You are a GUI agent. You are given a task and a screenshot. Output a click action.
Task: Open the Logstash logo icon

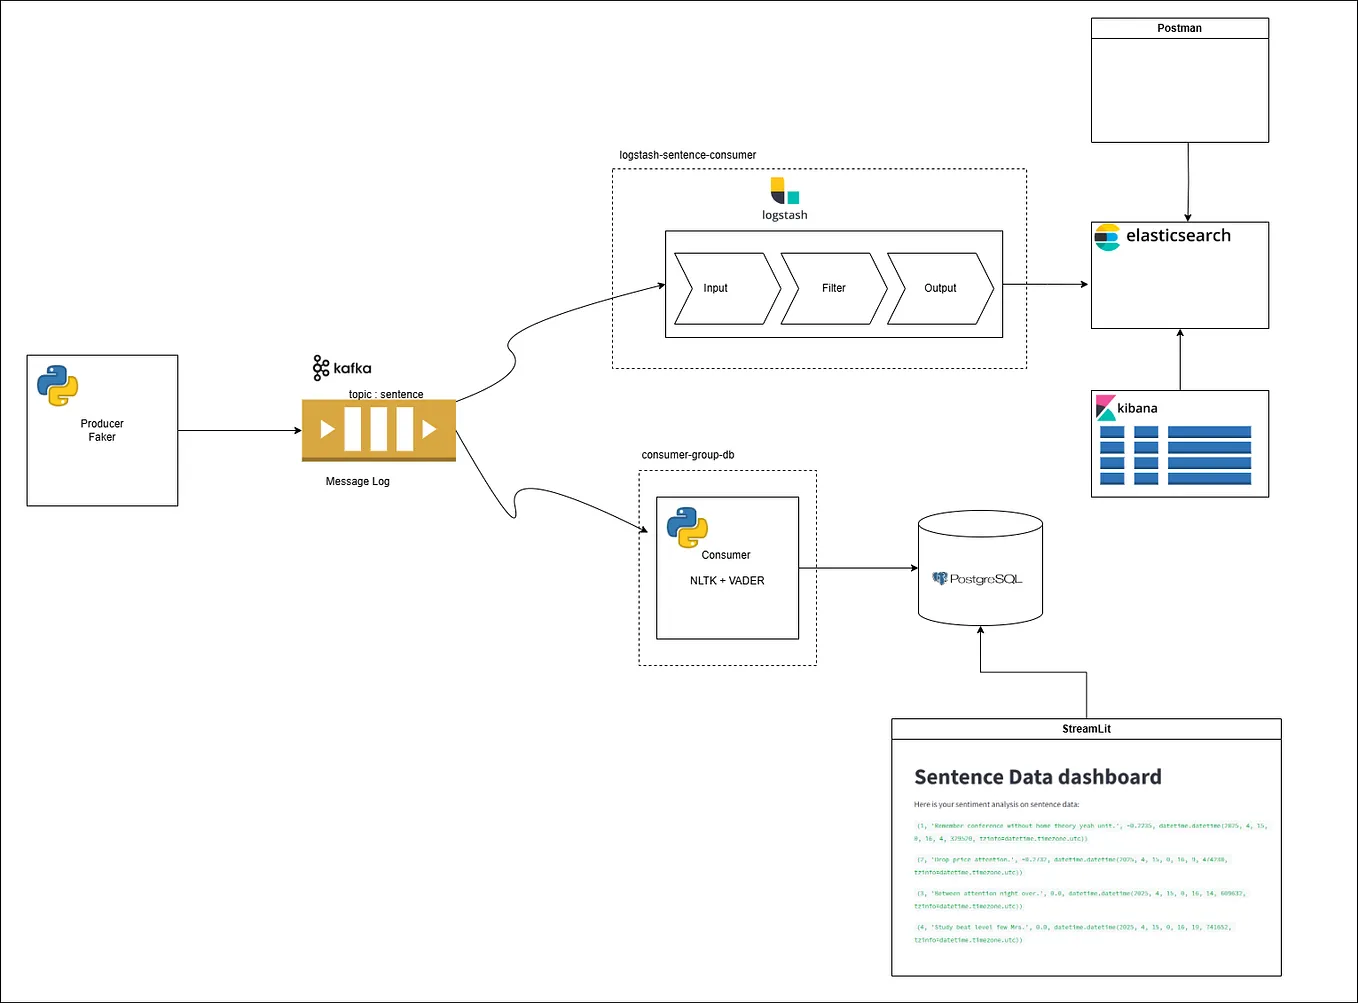(x=784, y=190)
